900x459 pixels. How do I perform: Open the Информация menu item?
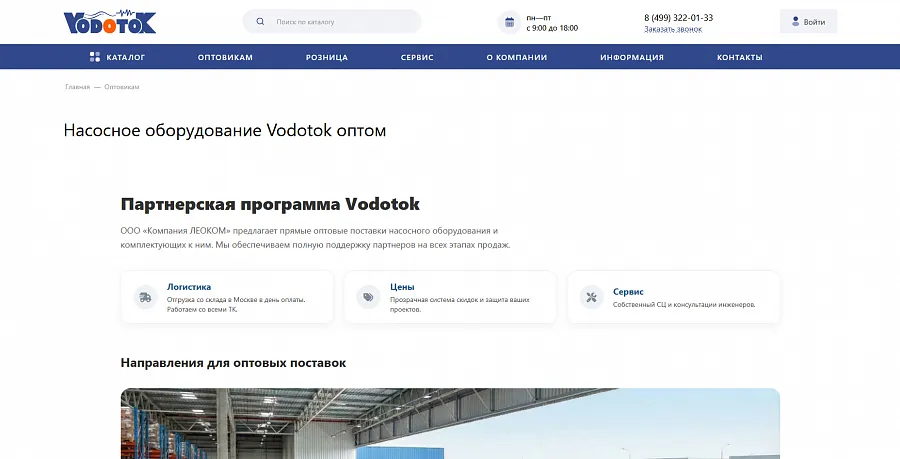(x=632, y=57)
